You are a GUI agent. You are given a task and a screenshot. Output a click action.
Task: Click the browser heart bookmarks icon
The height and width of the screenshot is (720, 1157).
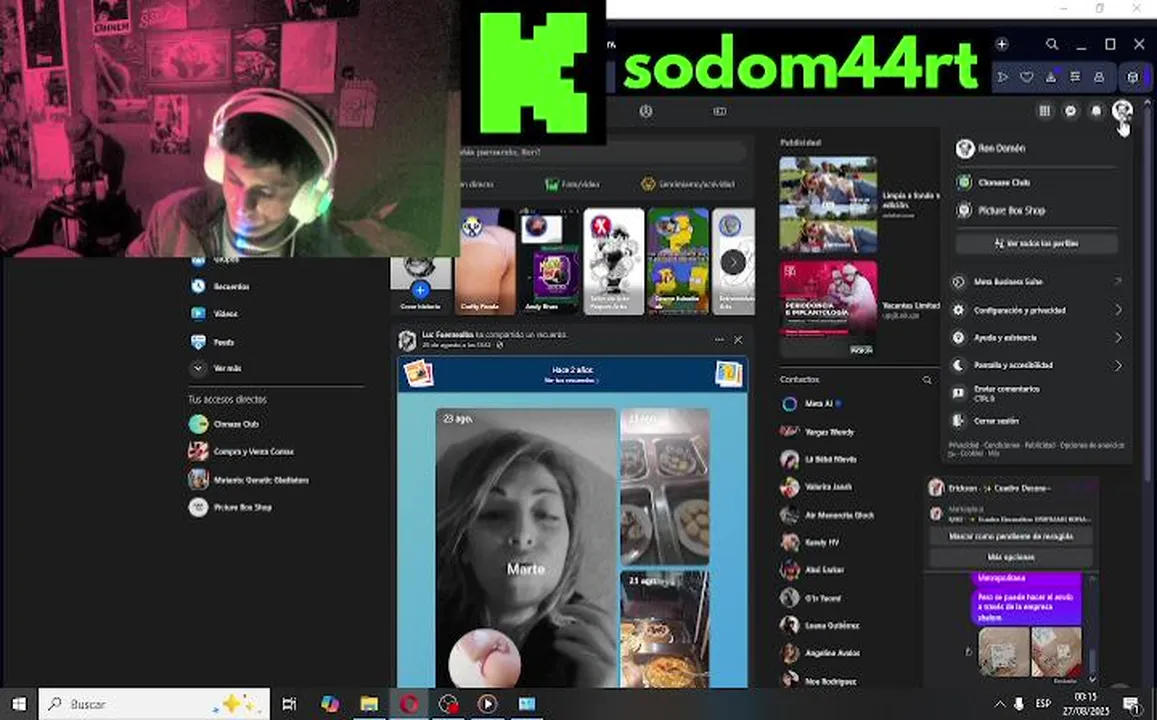coord(1026,77)
